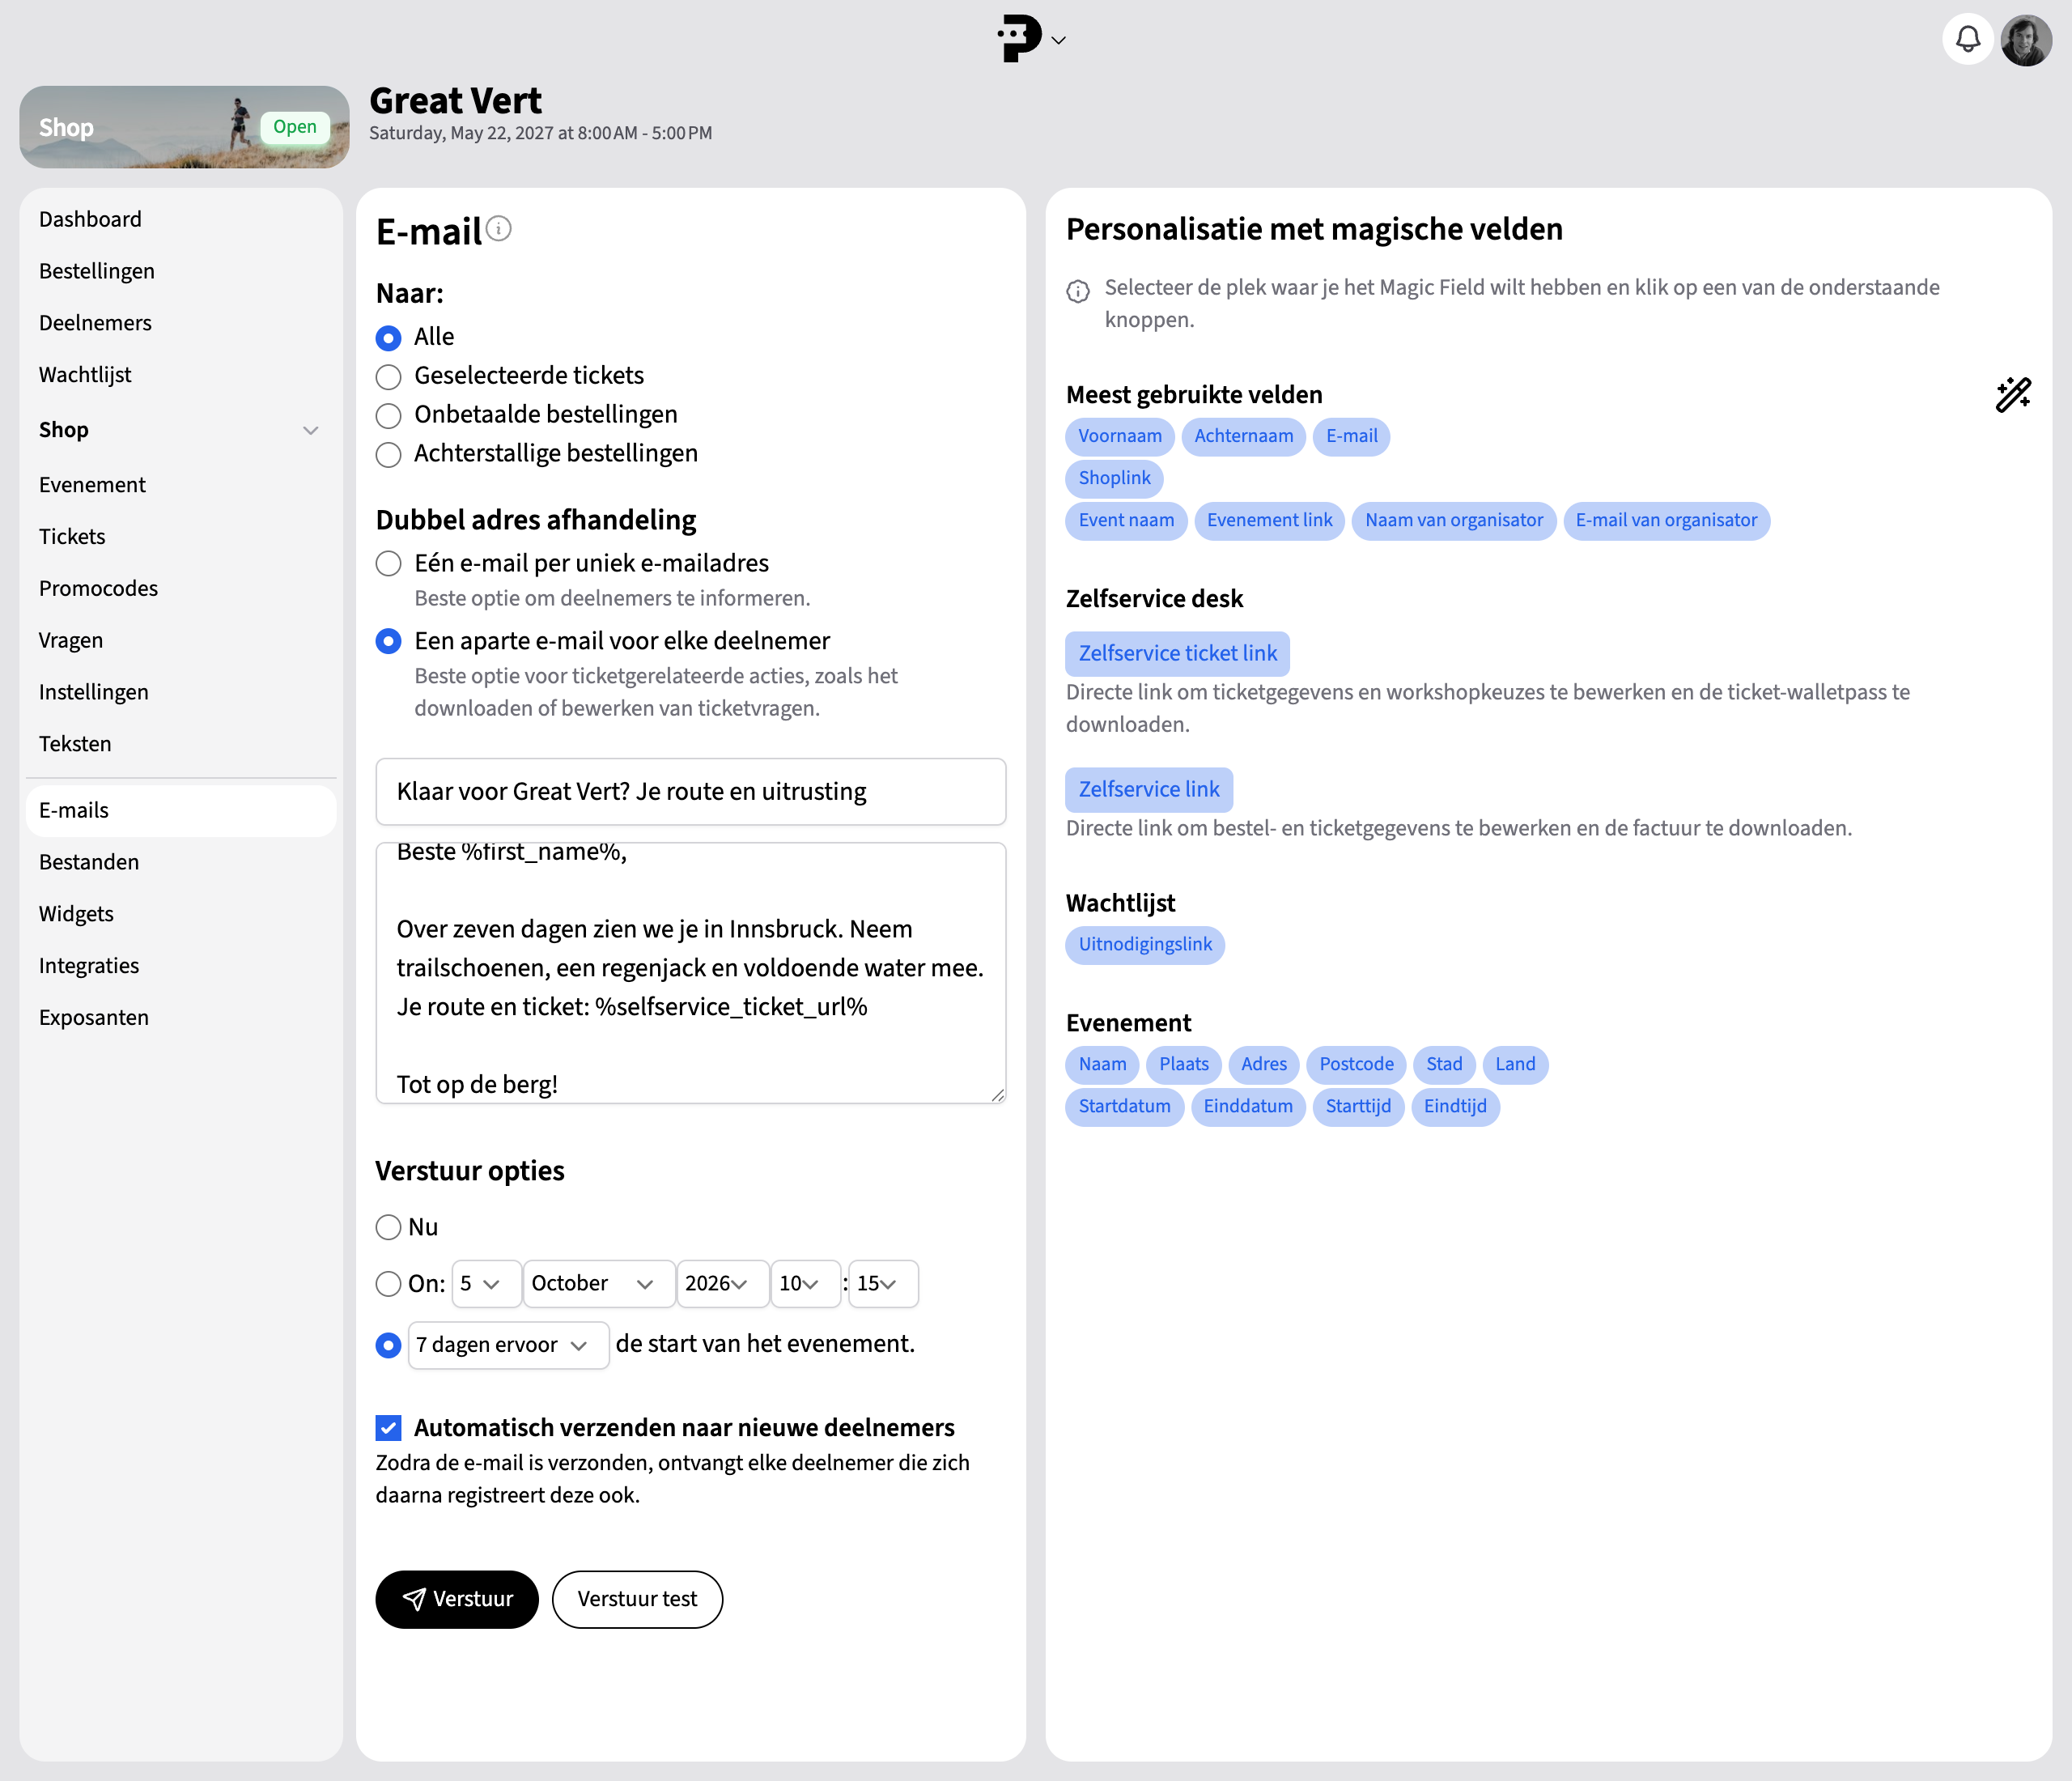Insert the Uitnodigingslink magic field
The image size is (2072, 1781).
1145,944
